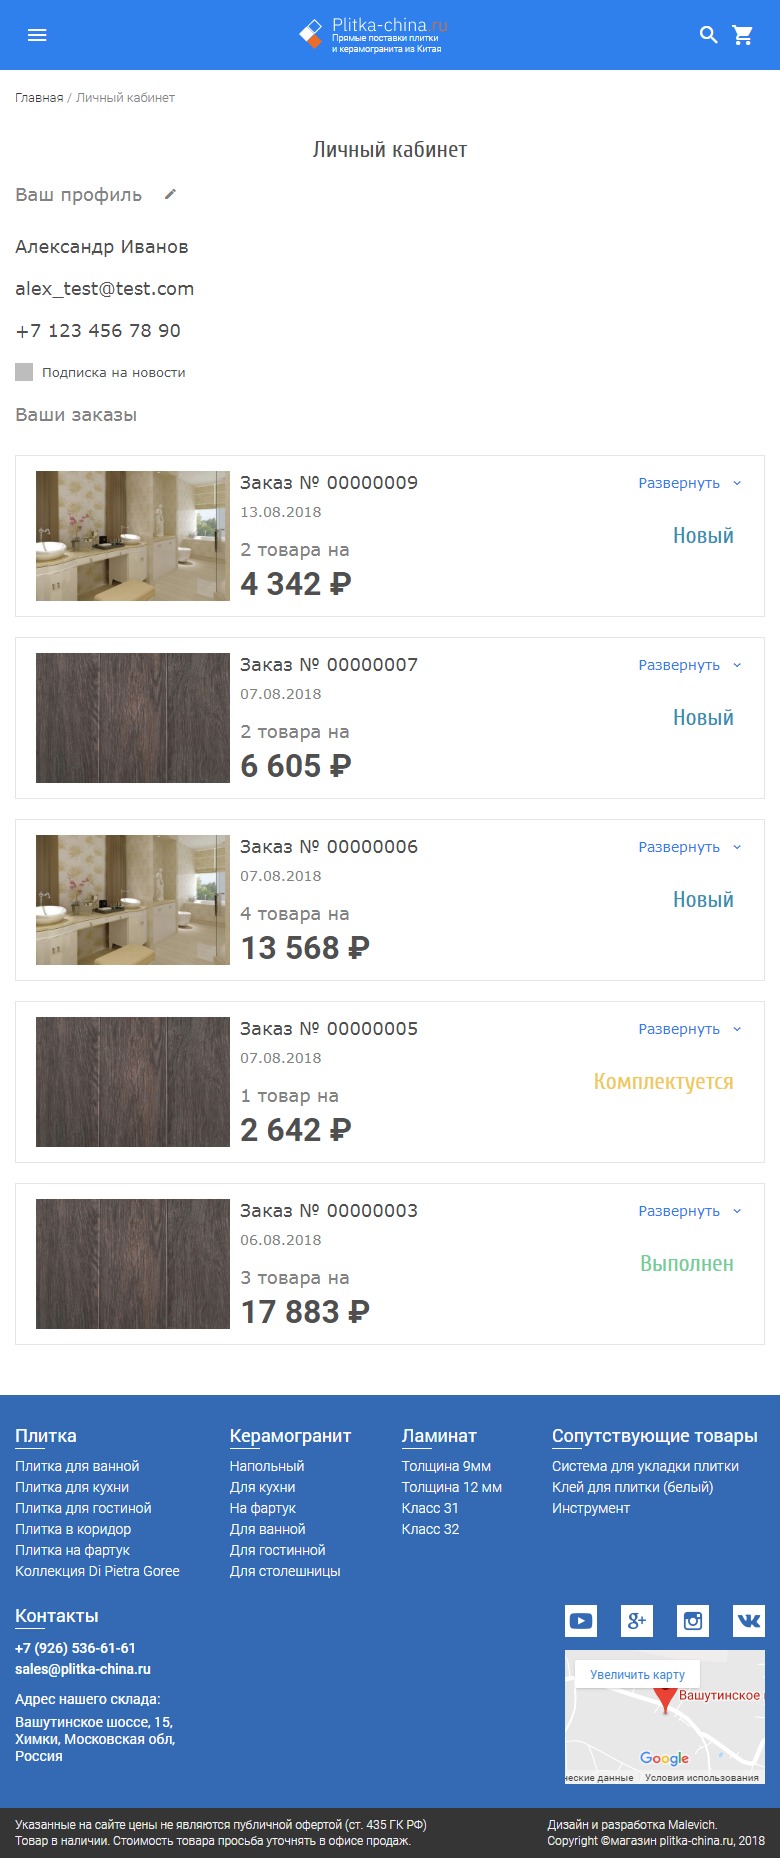The image size is (780, 1858).
Task: Open the Ламинат footer heading
Action: click(x=439, y=1436)
